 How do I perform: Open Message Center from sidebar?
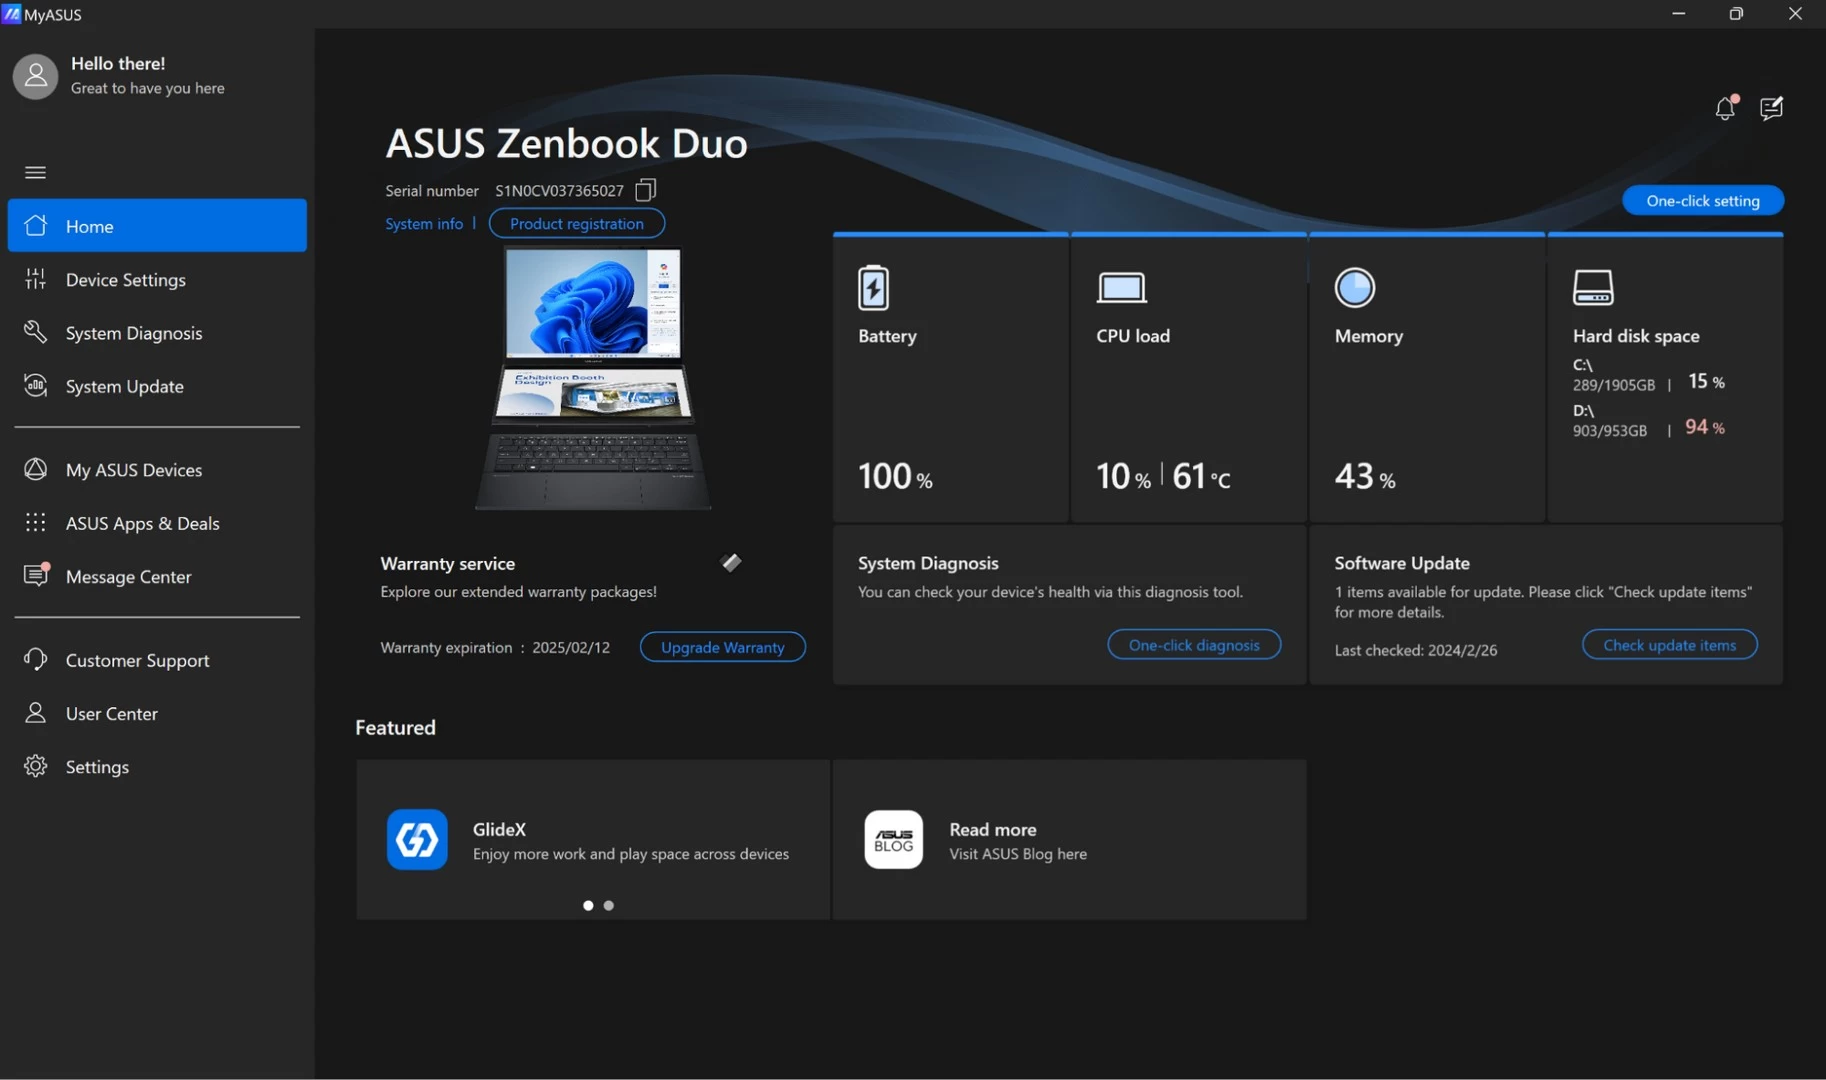tap(157, 576)
